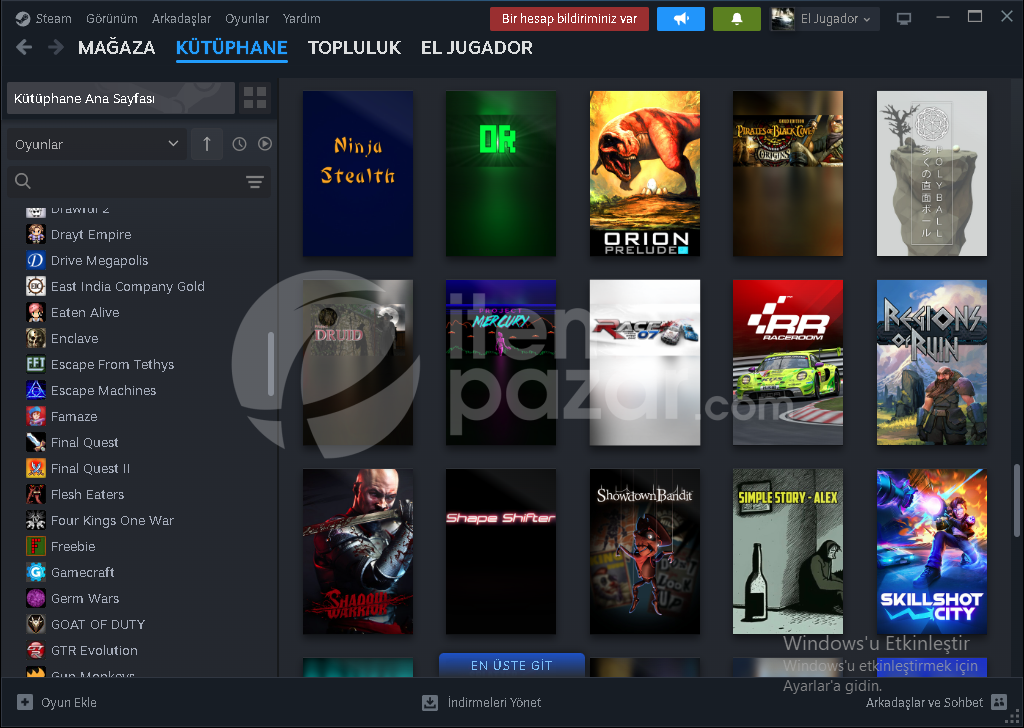The width and height of the screenshot is (1024, 728).
Task: Open İndirmeleri Yönet
Action: coord(482,703)
